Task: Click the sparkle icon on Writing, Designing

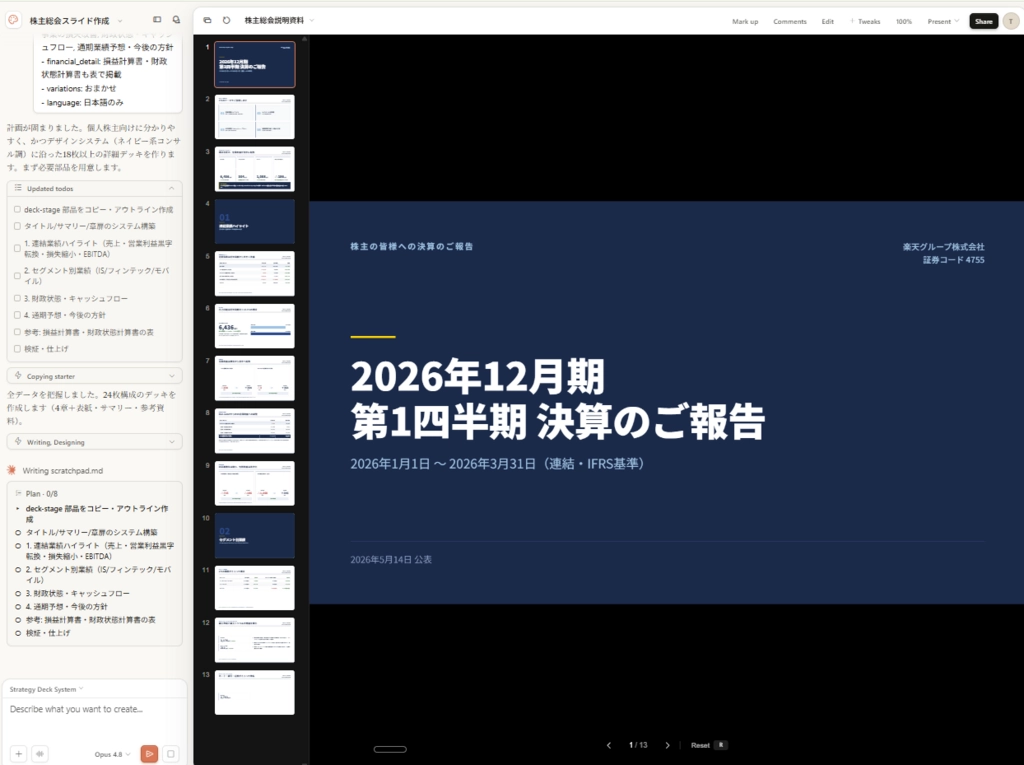Action: [18, 442]
